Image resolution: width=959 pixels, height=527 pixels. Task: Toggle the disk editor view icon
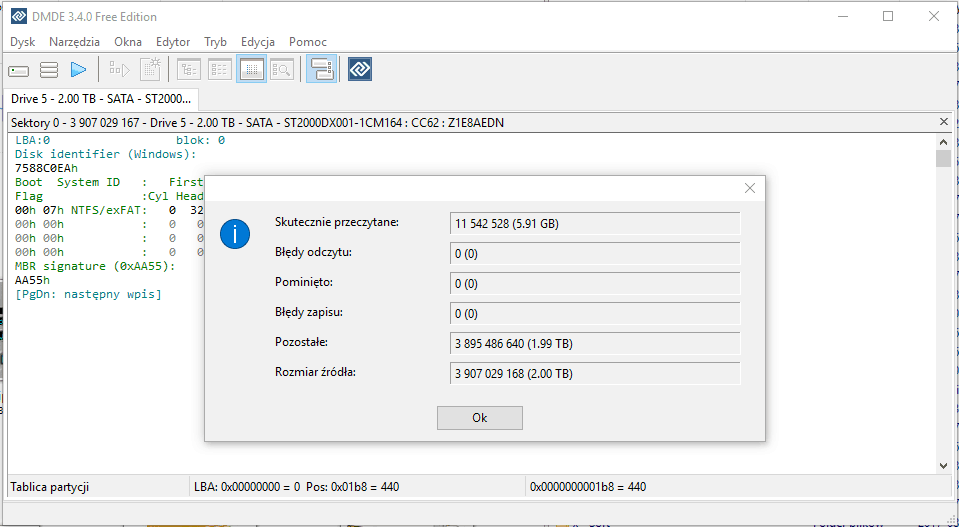[251, 70]
